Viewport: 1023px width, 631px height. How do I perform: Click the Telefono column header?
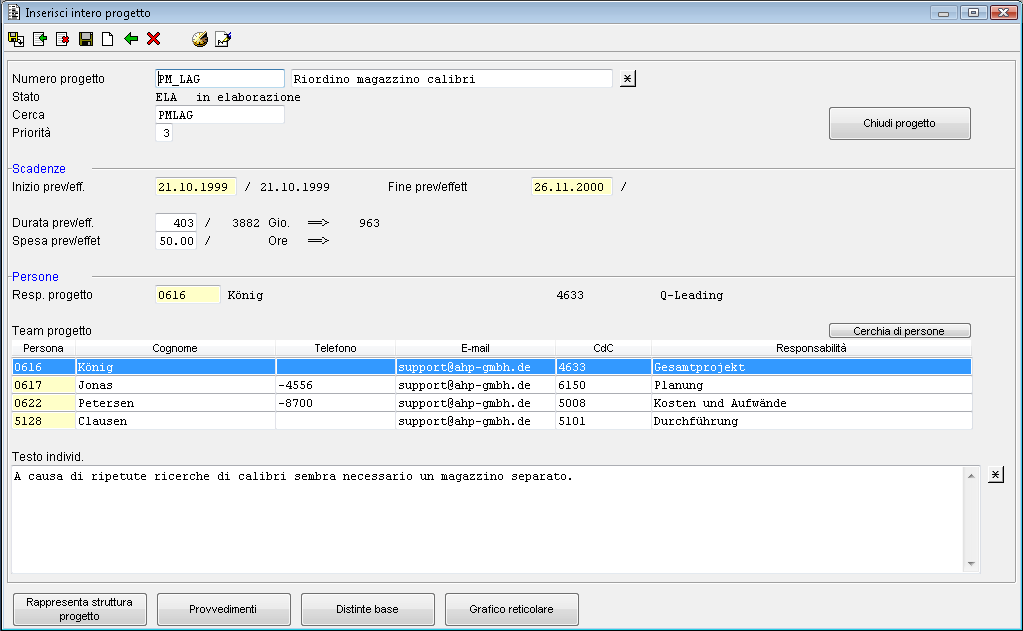click(335, 348)
